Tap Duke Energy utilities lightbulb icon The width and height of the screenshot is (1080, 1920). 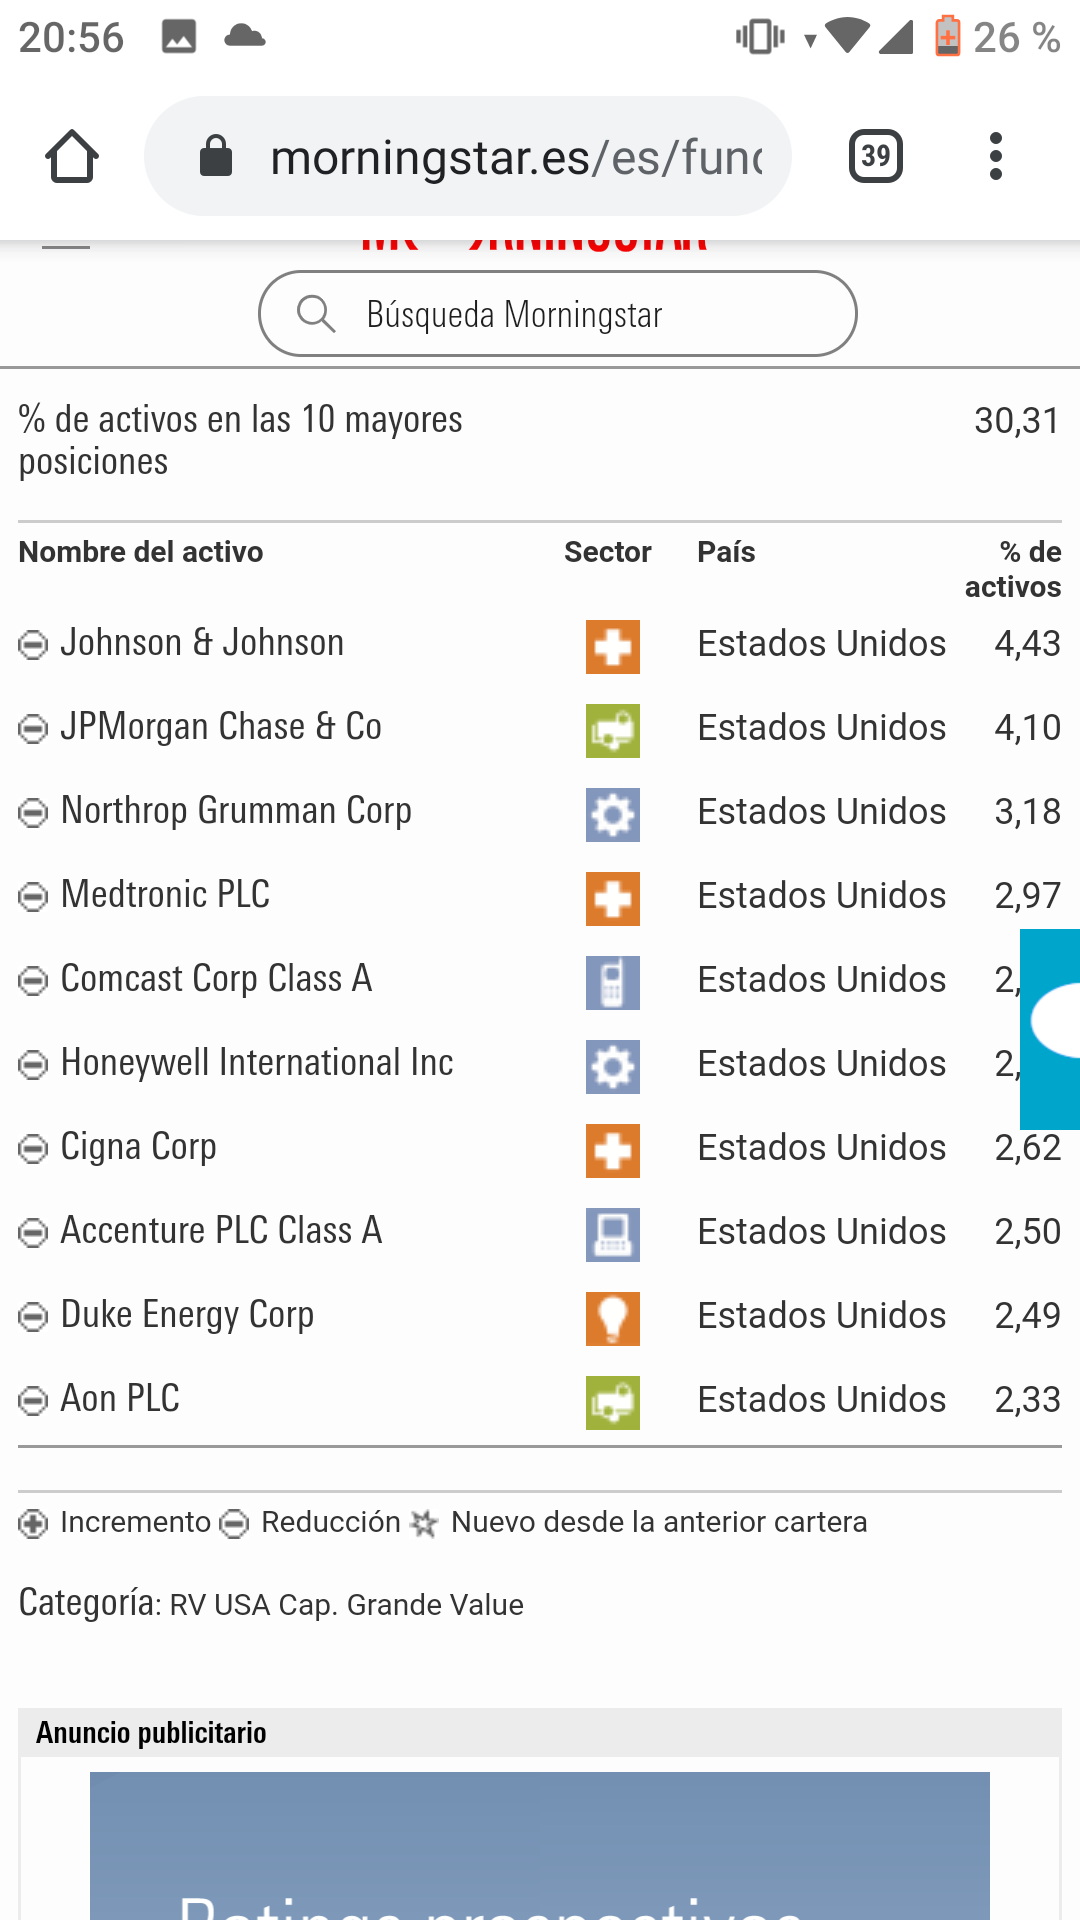pyautogui.click(x=612, y=1319)
